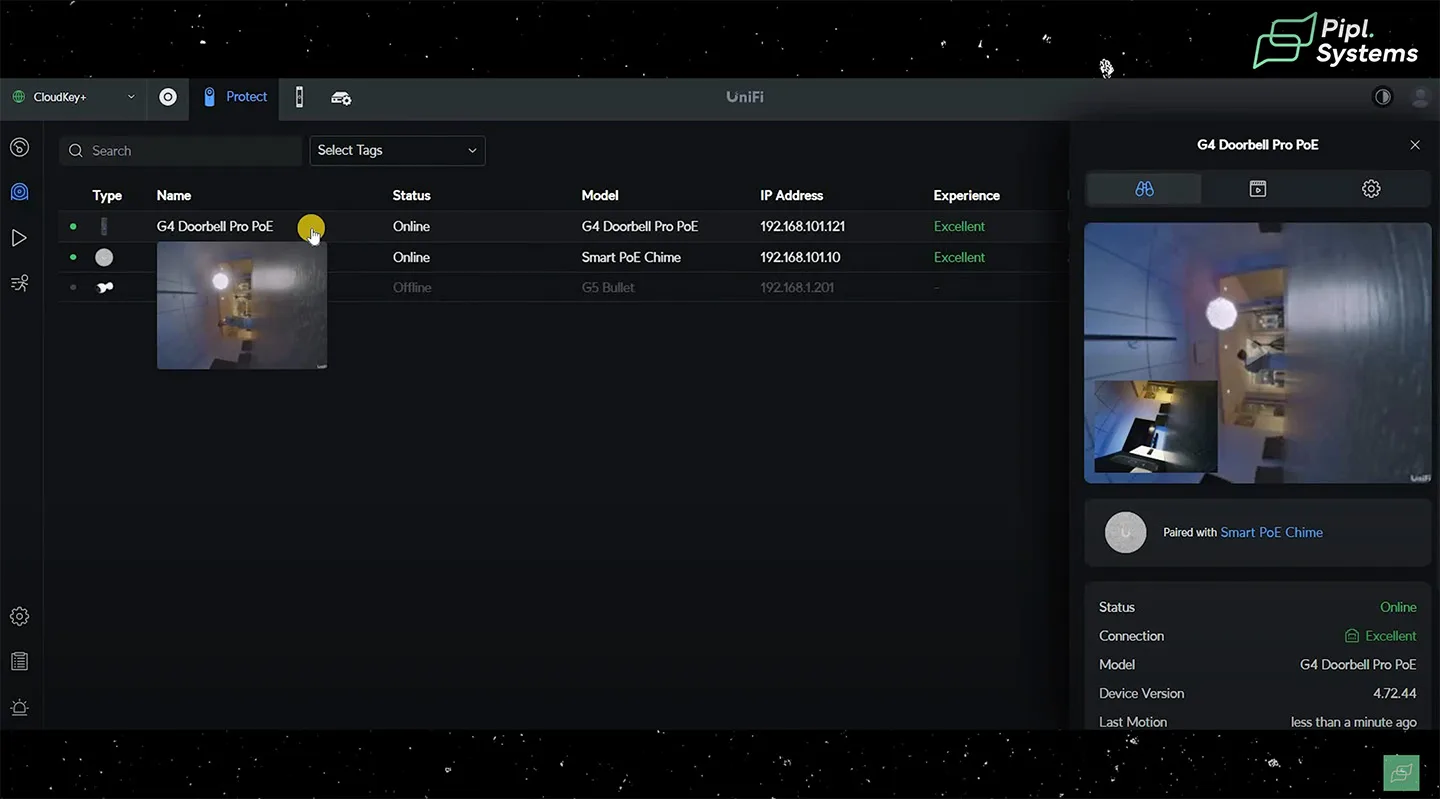
Task: Select the G5 Bullet model cell
Action: pos(608,288)
